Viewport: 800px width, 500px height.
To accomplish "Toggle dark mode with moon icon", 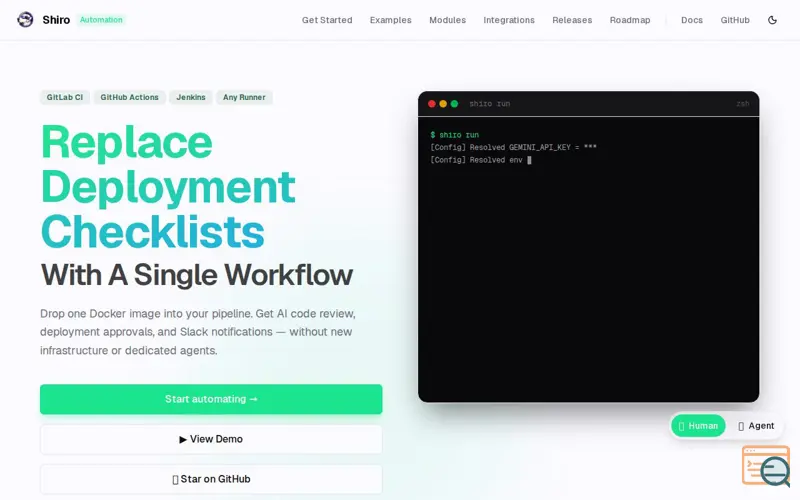I will [x=772, y=20].
